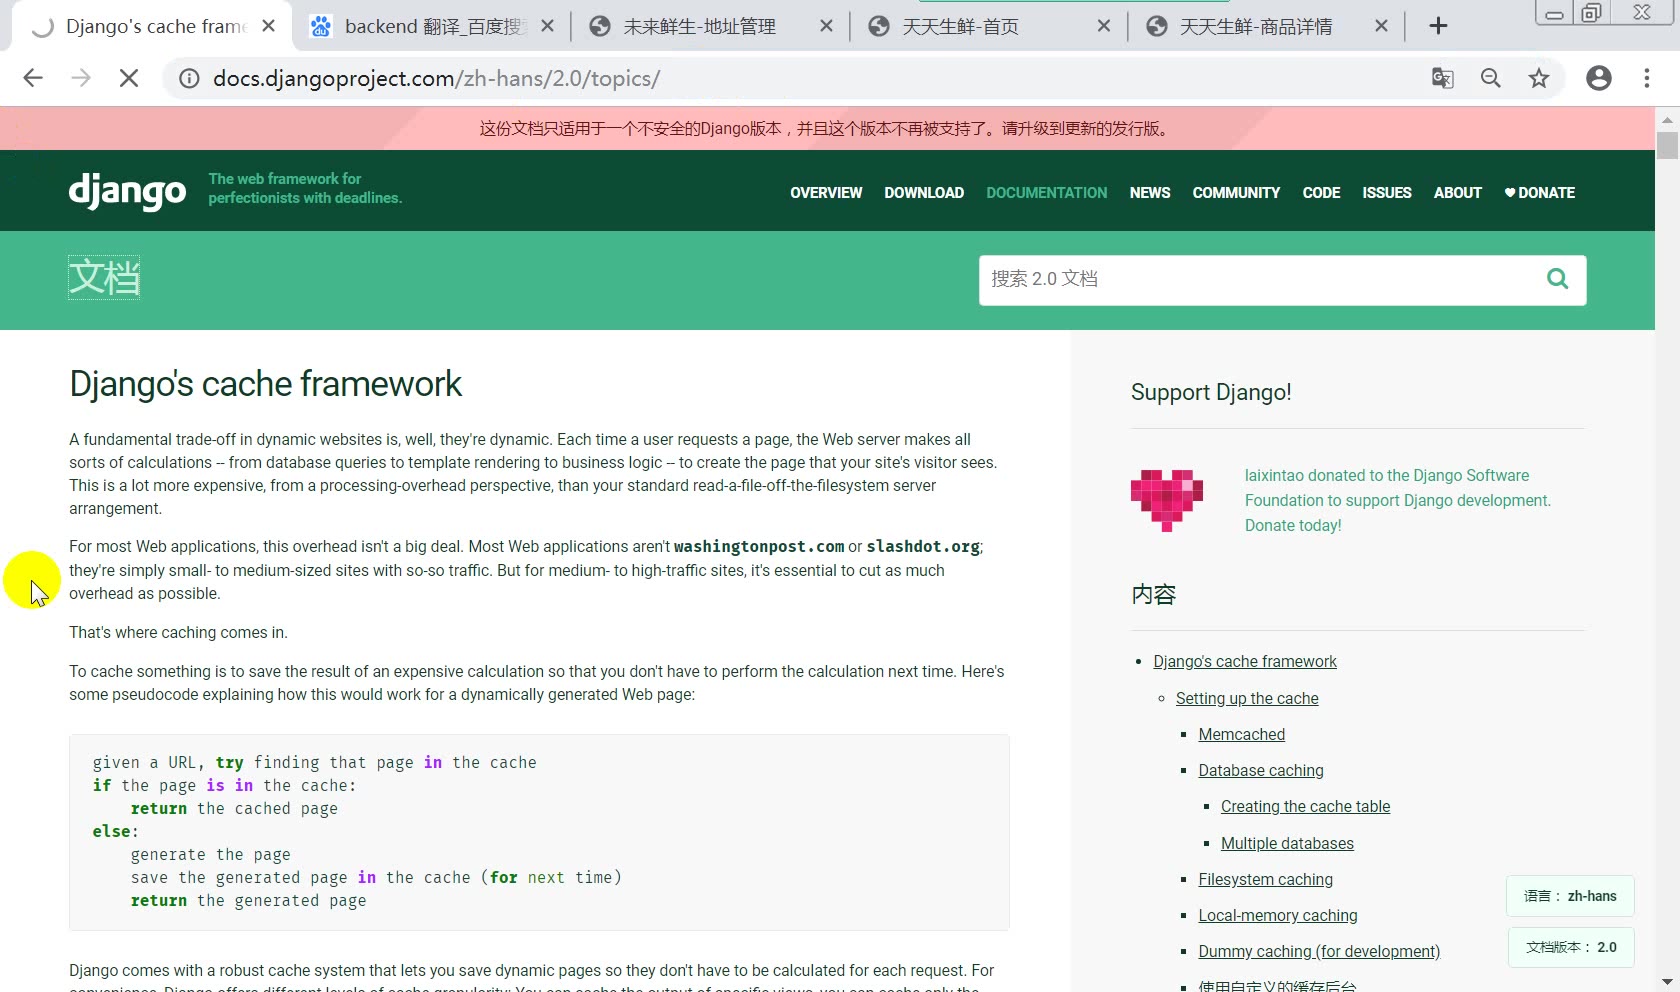The width and height of the screenshot is (1680, 992).
Task: Jump to Filesystem caching section
Action: (x=1265, y=879)
